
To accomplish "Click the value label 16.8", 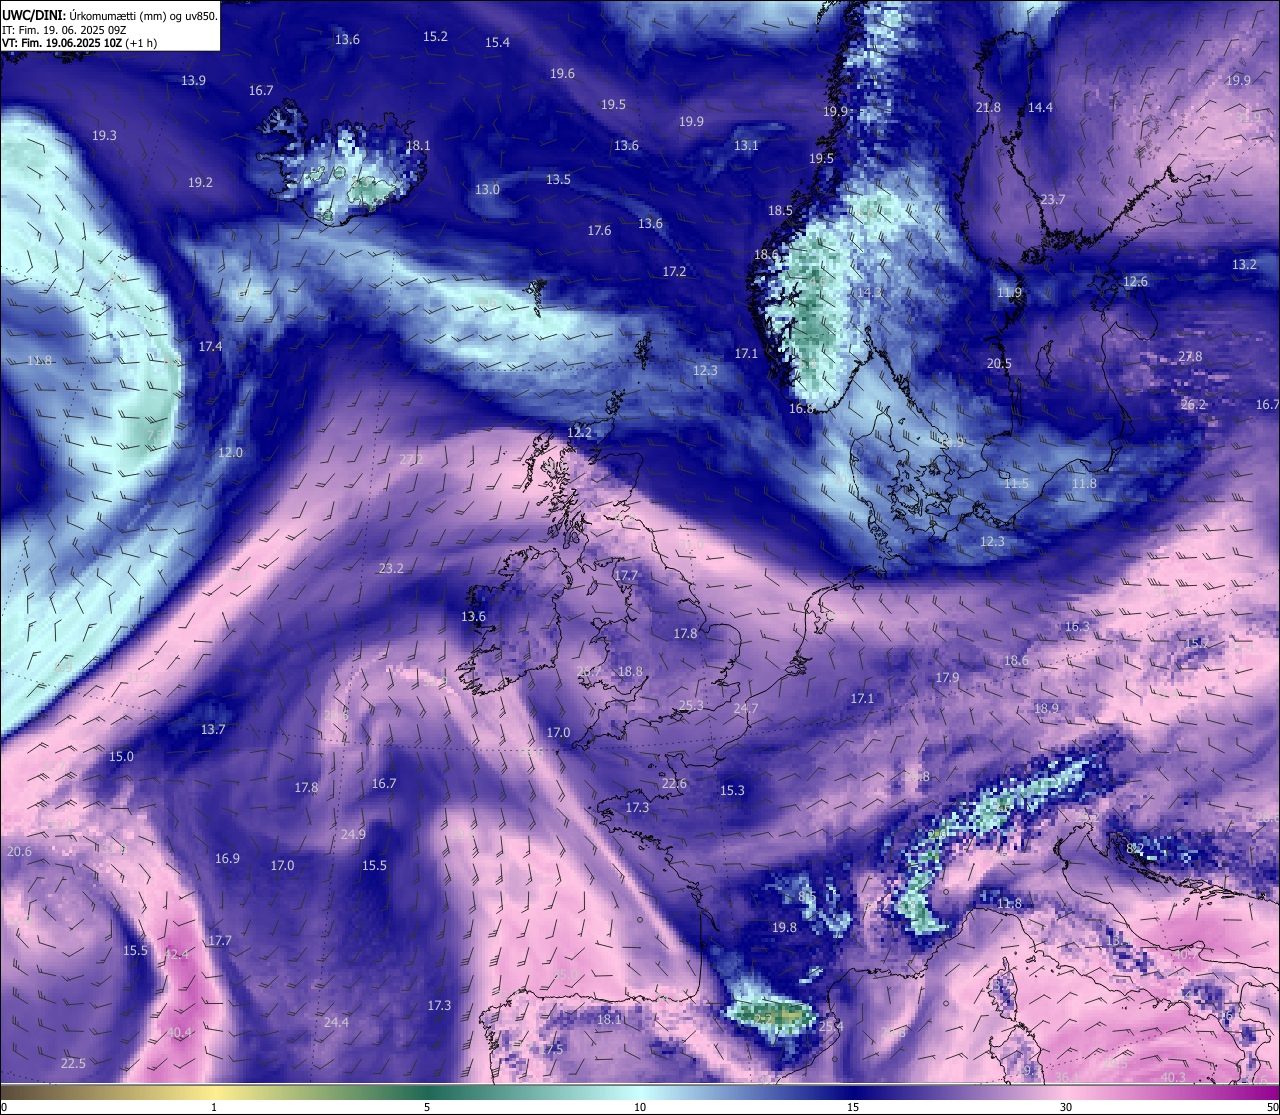I will (x=801, y=408).
